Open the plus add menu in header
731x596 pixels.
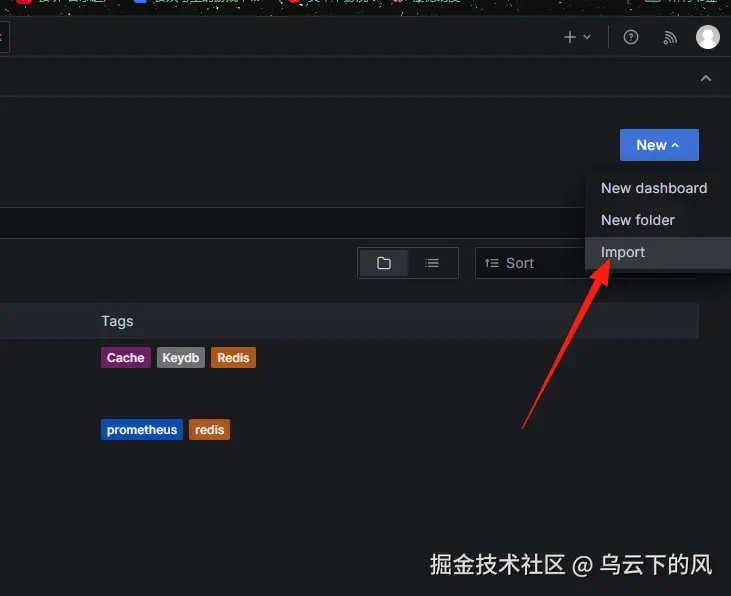[x=577, y=37]
